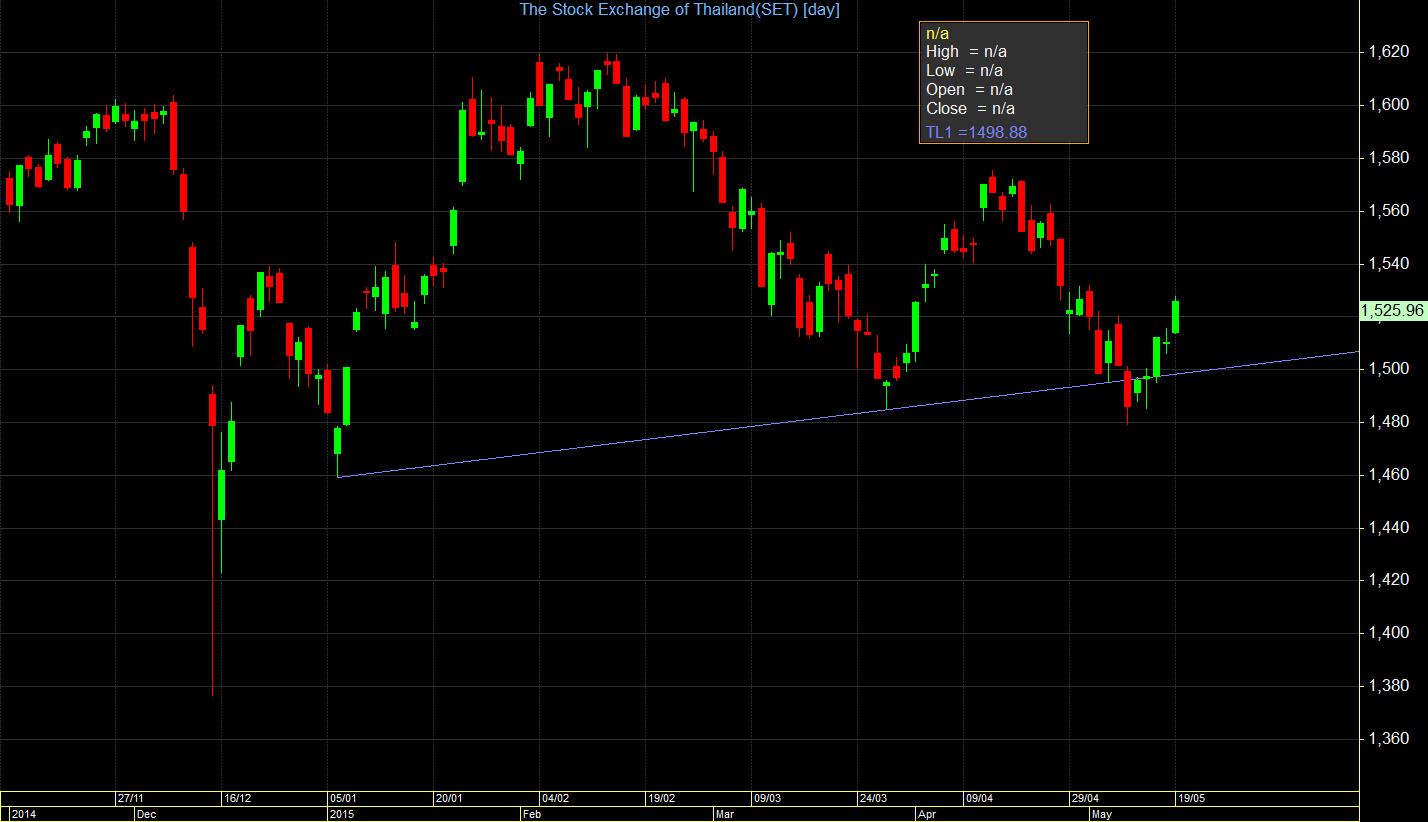Click the 20/01 date marker
Screen dimensions: 1428x822
[449, 799]
